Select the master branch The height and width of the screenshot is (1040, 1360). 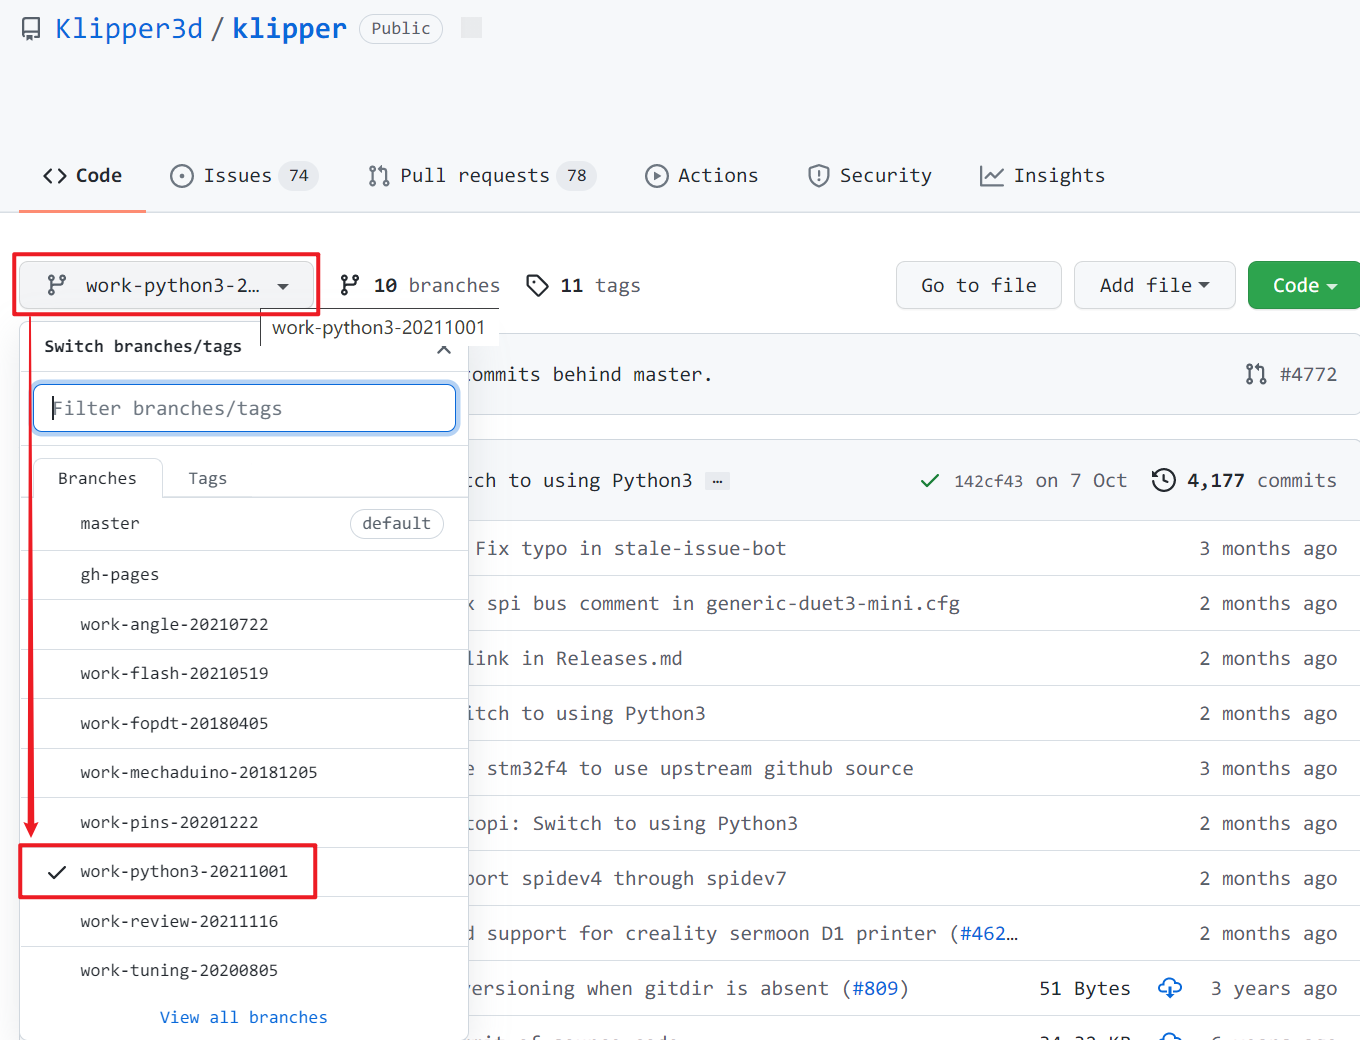pyautogui.click(x=244, y=524)
